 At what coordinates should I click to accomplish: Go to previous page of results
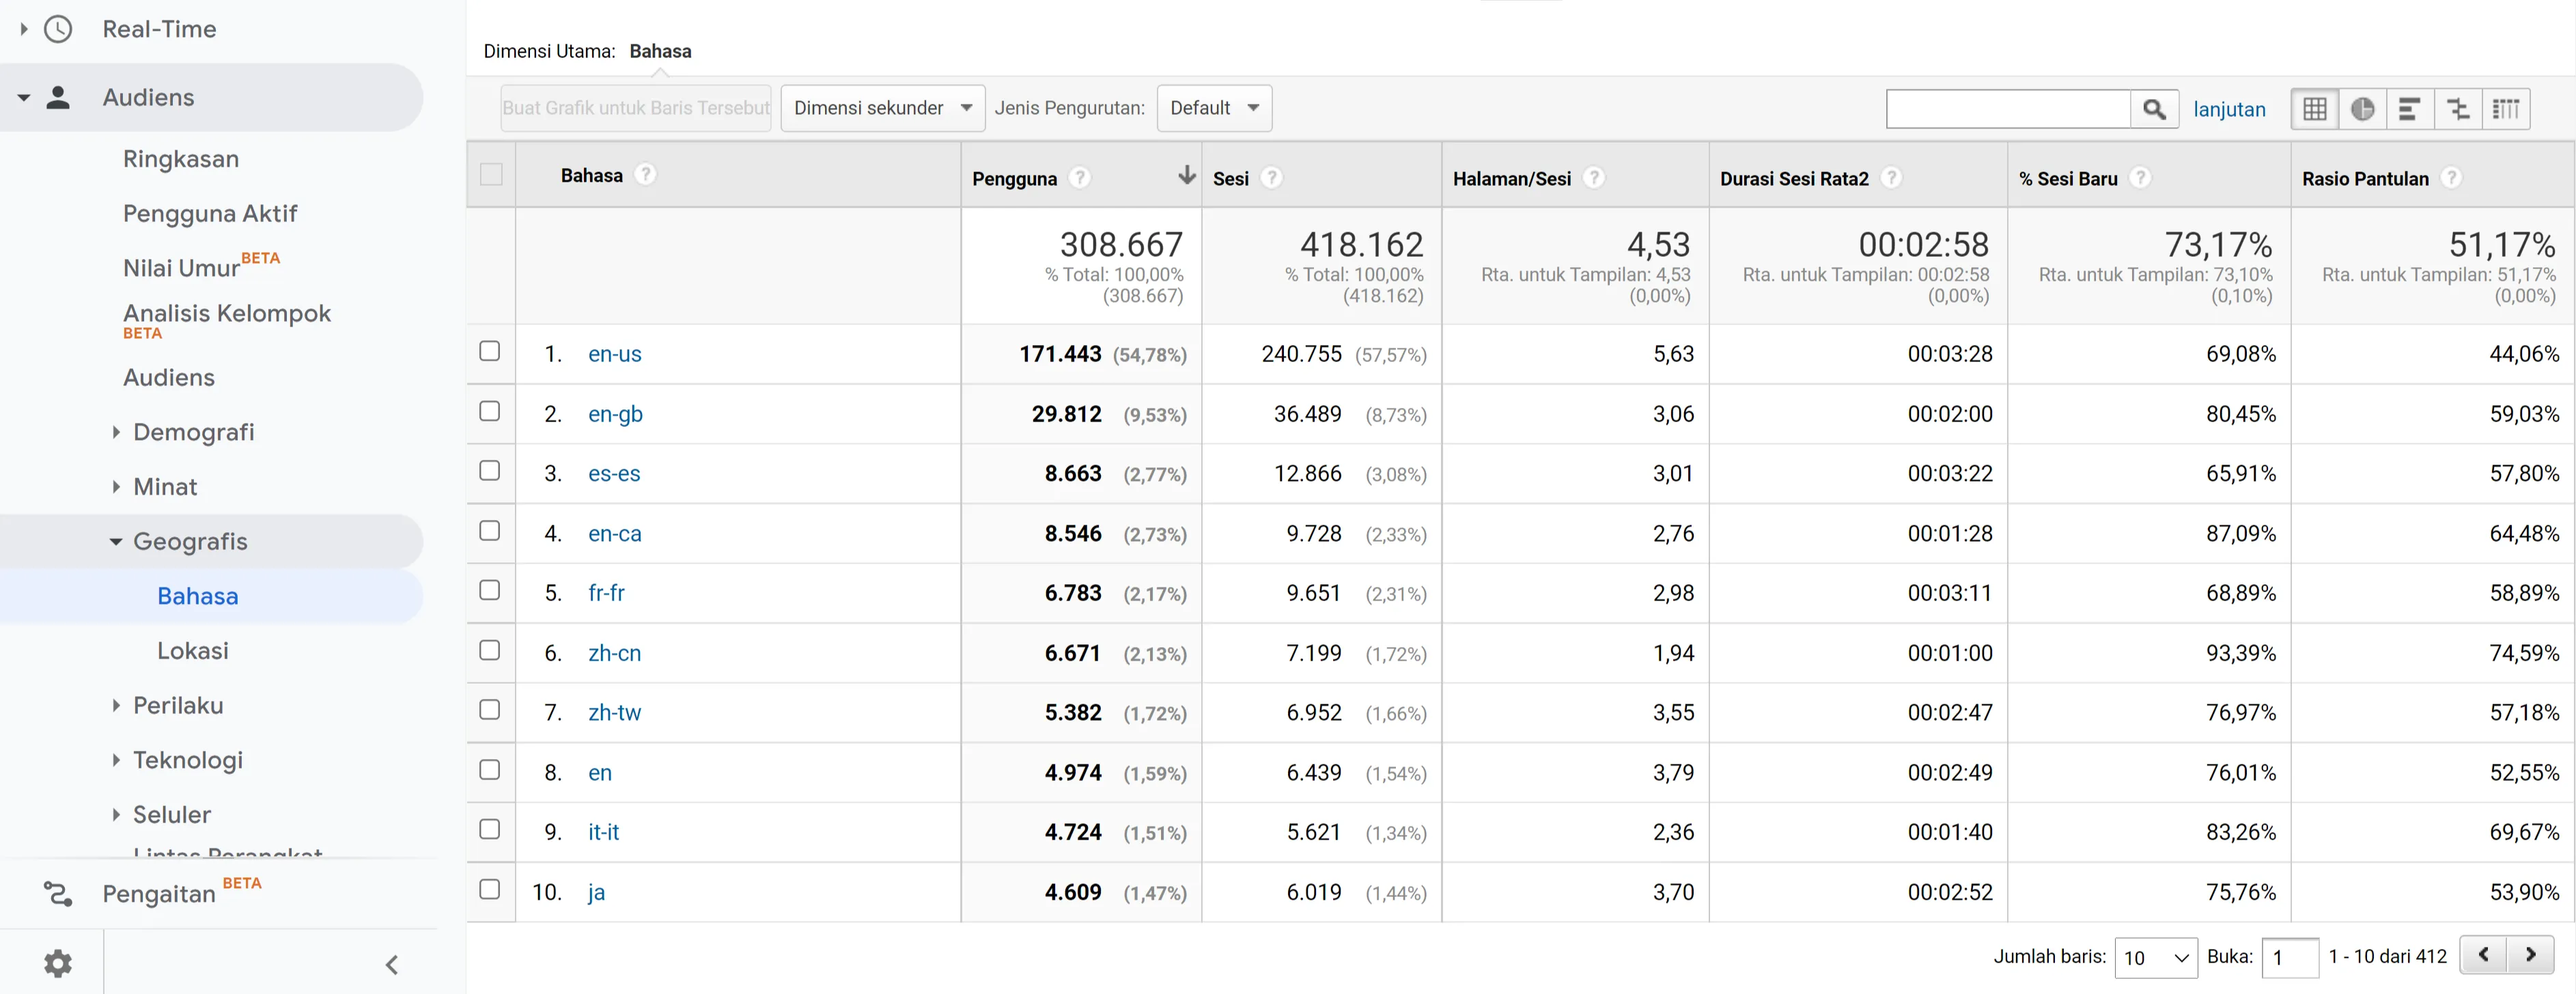(2483, 954)
